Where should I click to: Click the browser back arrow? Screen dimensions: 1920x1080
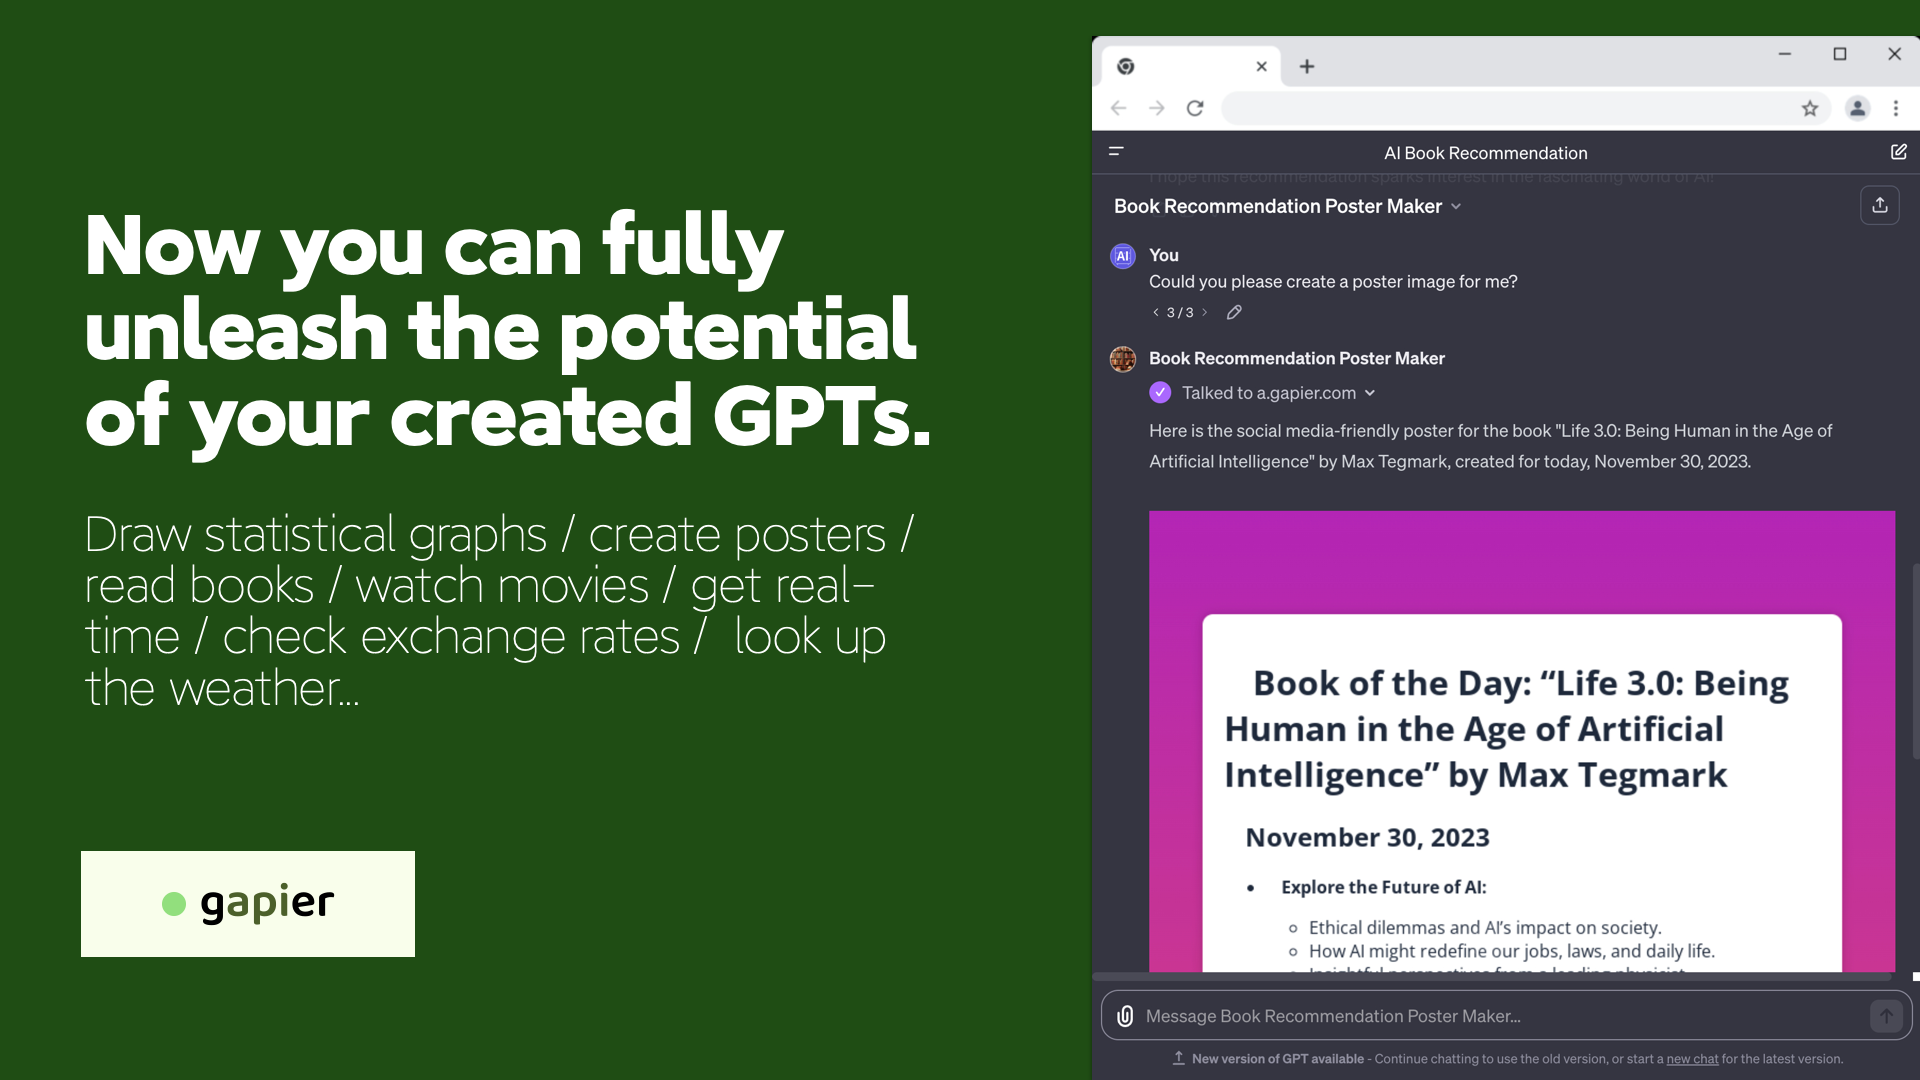(x=1118, y=108)
